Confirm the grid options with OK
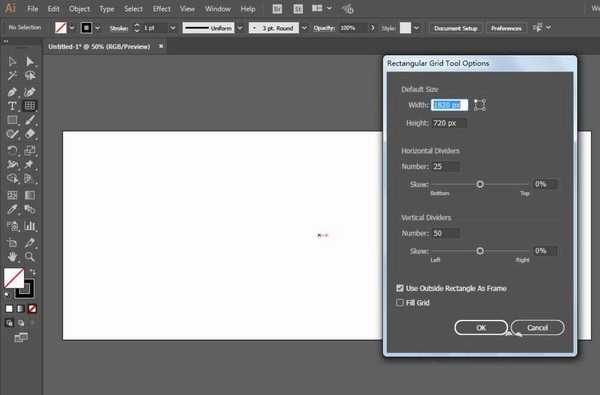The width and height of the screenshot is (600, 395). click(x=481, y=328)
